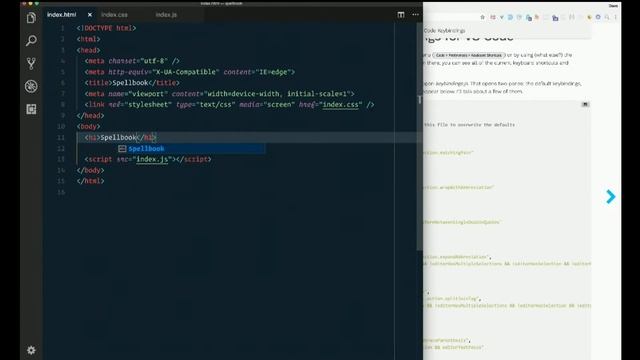The height and width of the screenshot is (360, 640).
Task: Click line number 16 in the gutter
Action: (61, 192)
